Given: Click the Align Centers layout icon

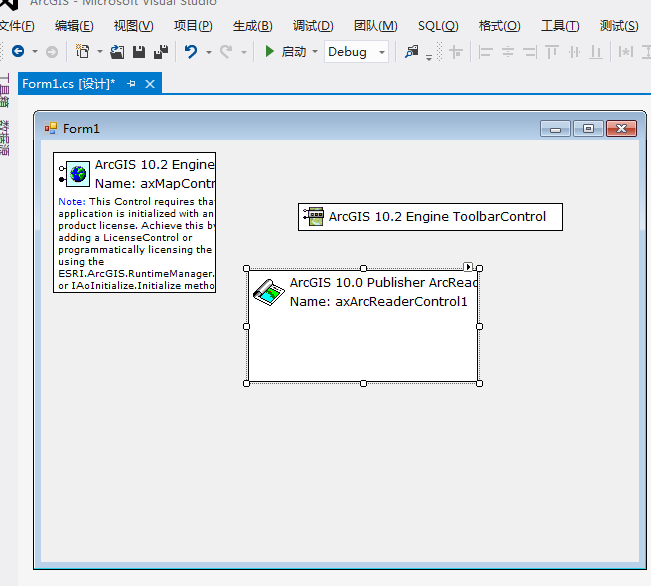Looking at the screenshot, I should 508,52.
